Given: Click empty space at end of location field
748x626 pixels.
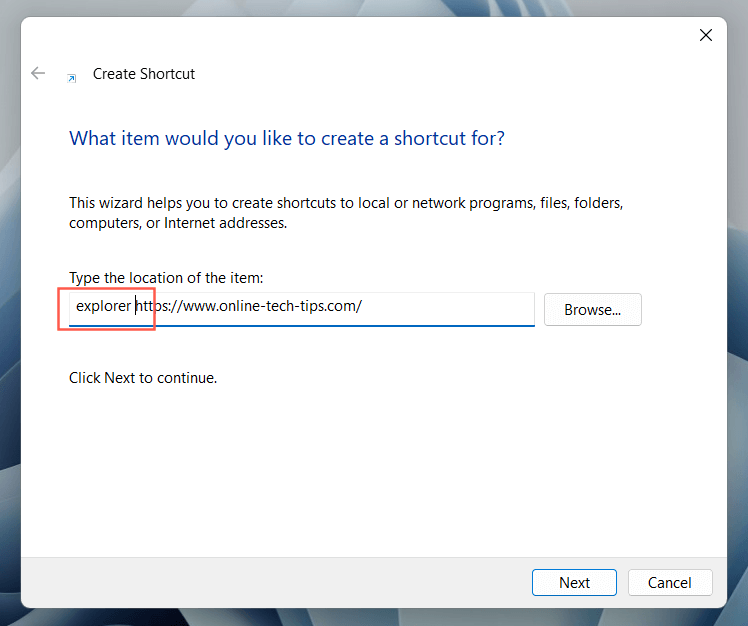Looking at the screenshot, I should pyautogui.click(x=450, y=306).
